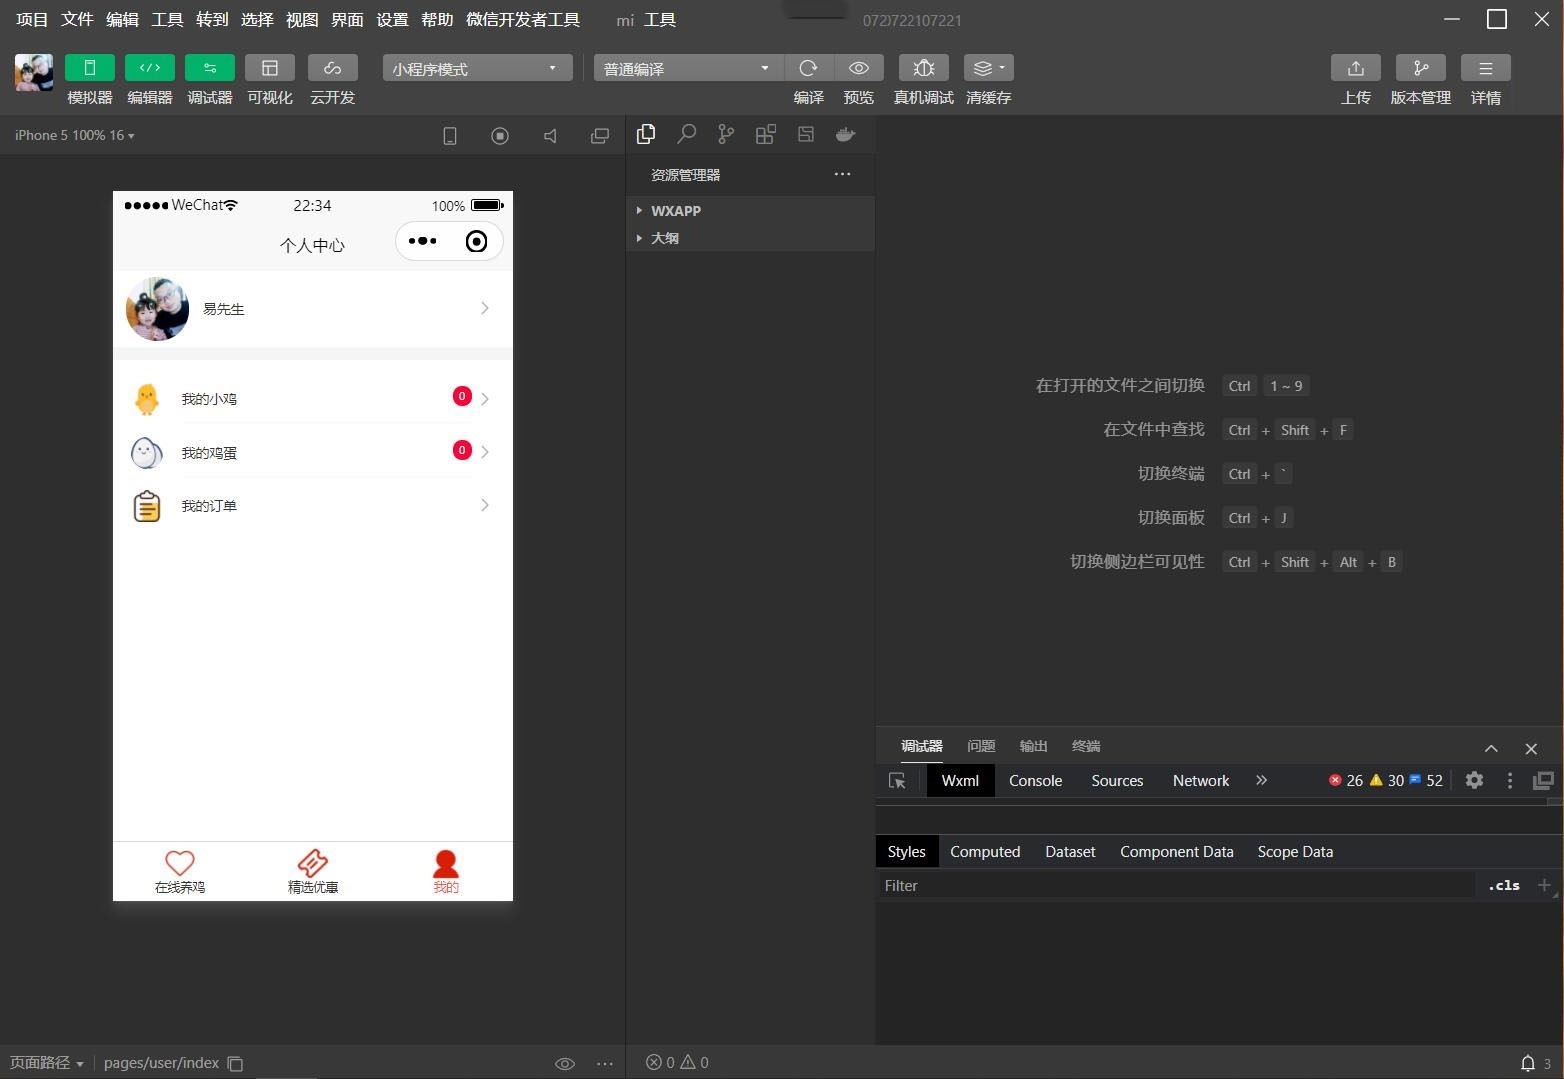Toggle the 编辑器 panel button
This screenshot has height=1079, width=1564.
[149, 68]
